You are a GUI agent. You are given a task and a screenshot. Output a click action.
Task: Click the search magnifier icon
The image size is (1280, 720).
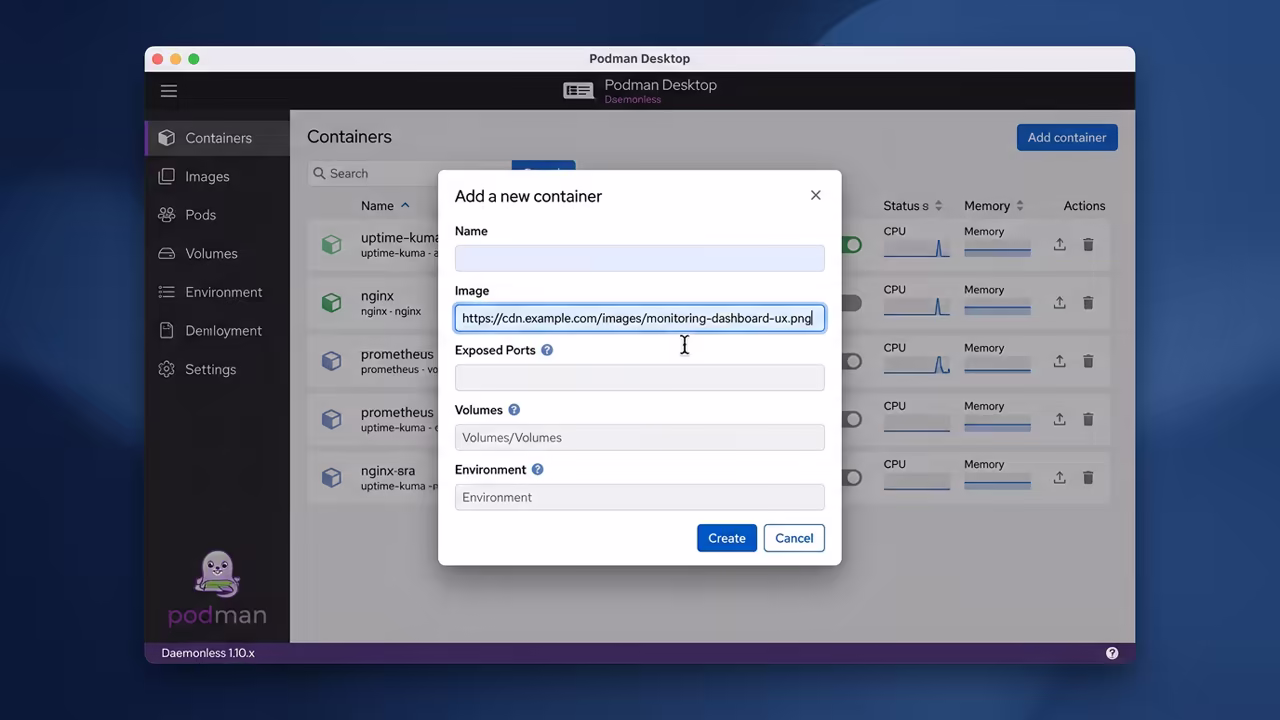[320, 173]
